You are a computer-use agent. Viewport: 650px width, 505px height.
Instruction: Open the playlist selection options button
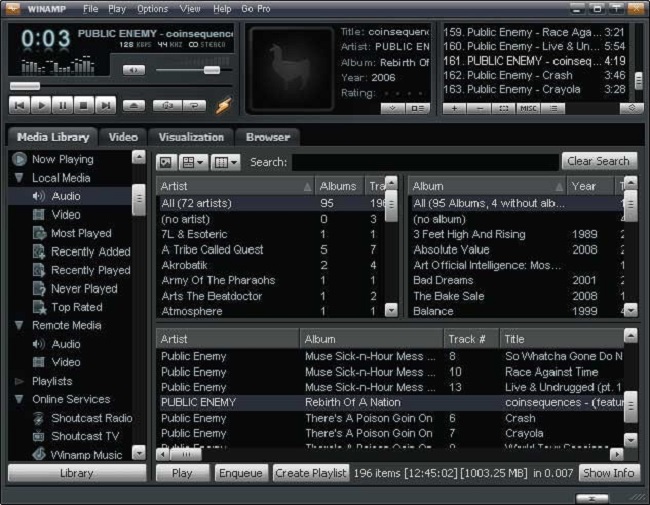click(504, 109)
